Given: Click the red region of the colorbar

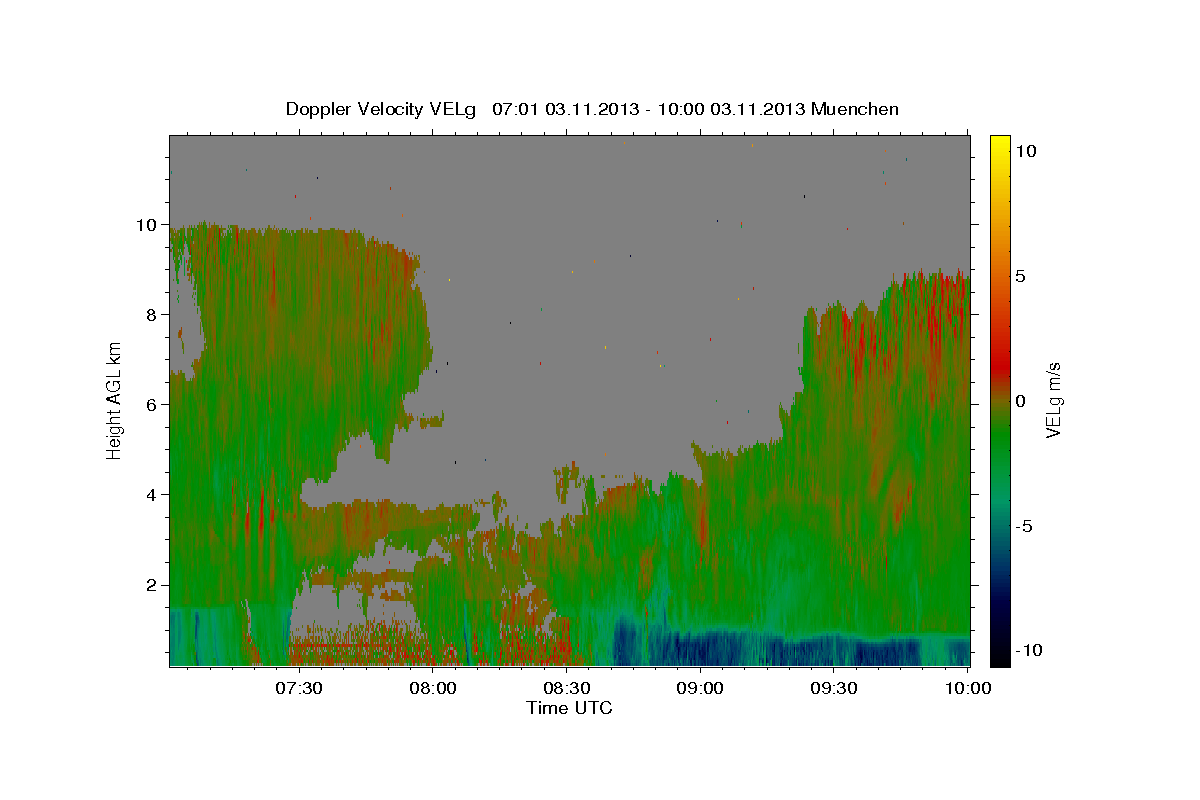Looking at the screenshot, I should click(x=1000, y=365).
